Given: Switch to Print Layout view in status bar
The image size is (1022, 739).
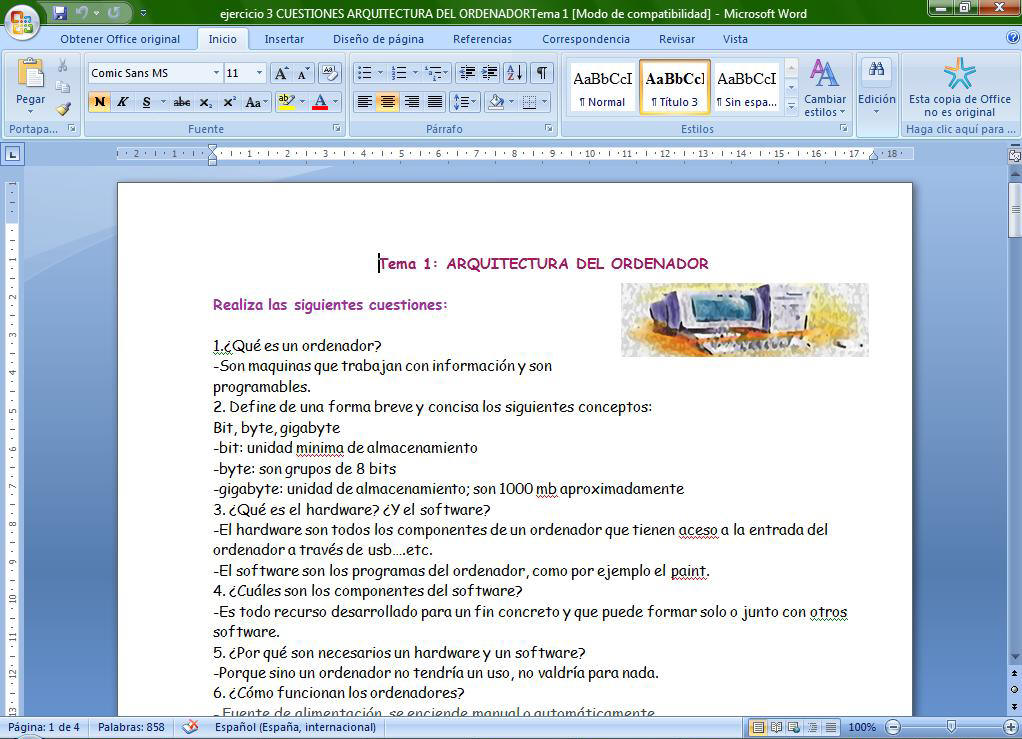Looking at the screenshot, I should (758, 727).
